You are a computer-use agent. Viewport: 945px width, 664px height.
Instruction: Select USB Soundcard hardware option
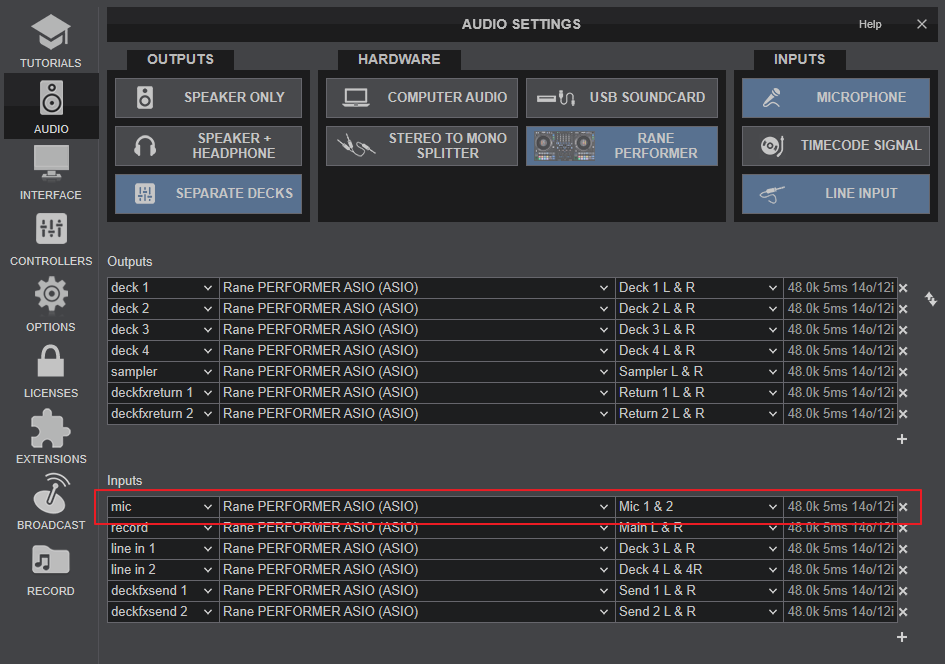click(622, 98)
